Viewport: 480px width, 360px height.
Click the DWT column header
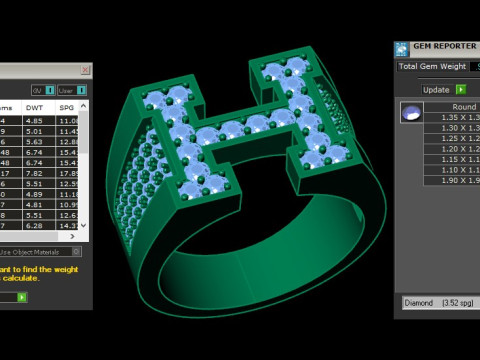(x=34, y=108)
